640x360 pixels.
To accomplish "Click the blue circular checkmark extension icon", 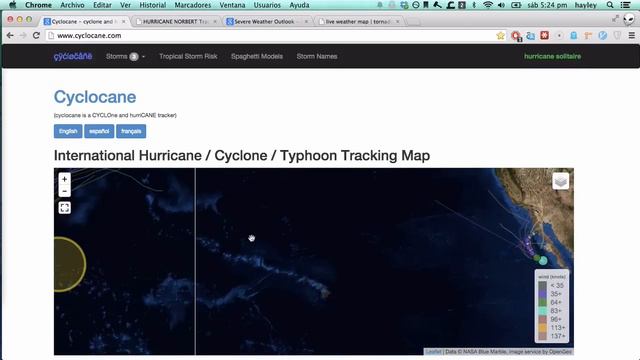I will click(x=602, y=36).
